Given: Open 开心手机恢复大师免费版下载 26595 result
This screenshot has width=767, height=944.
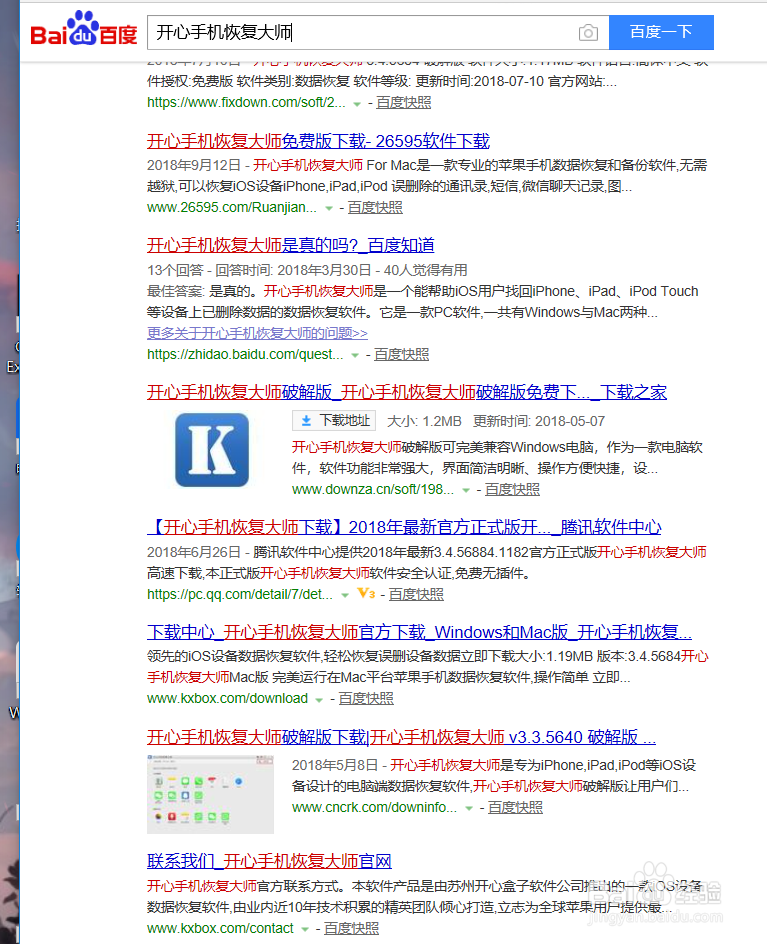Looking at the screenshot, I should 318,141.
